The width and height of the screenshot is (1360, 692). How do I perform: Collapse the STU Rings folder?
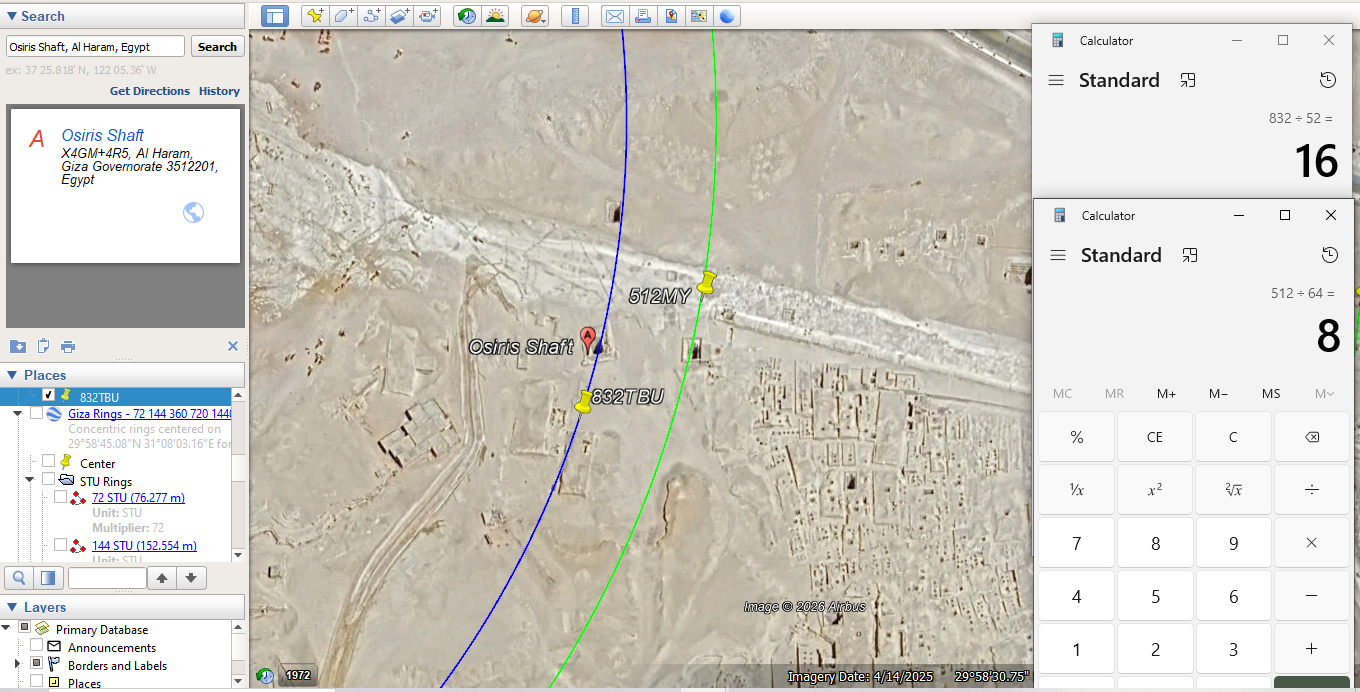[x=29, y=480]
